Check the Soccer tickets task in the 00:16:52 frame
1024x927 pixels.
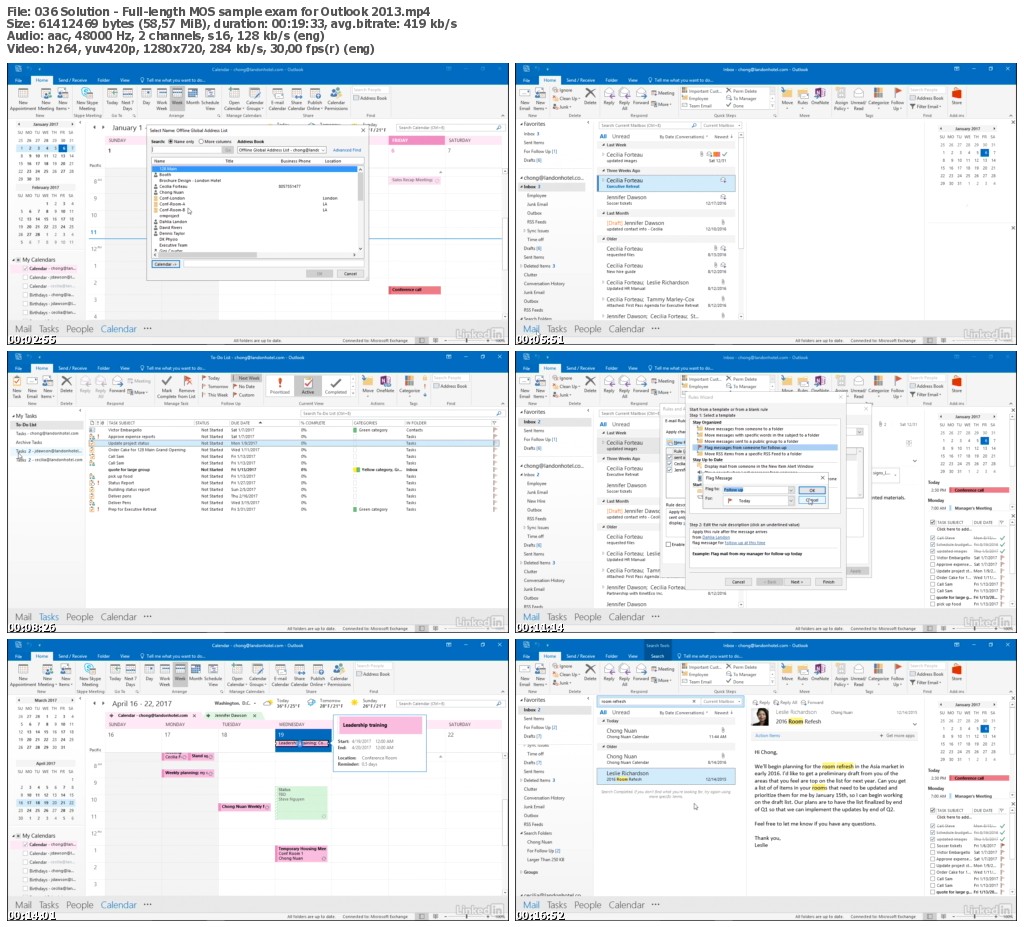[x=933, y=845]
